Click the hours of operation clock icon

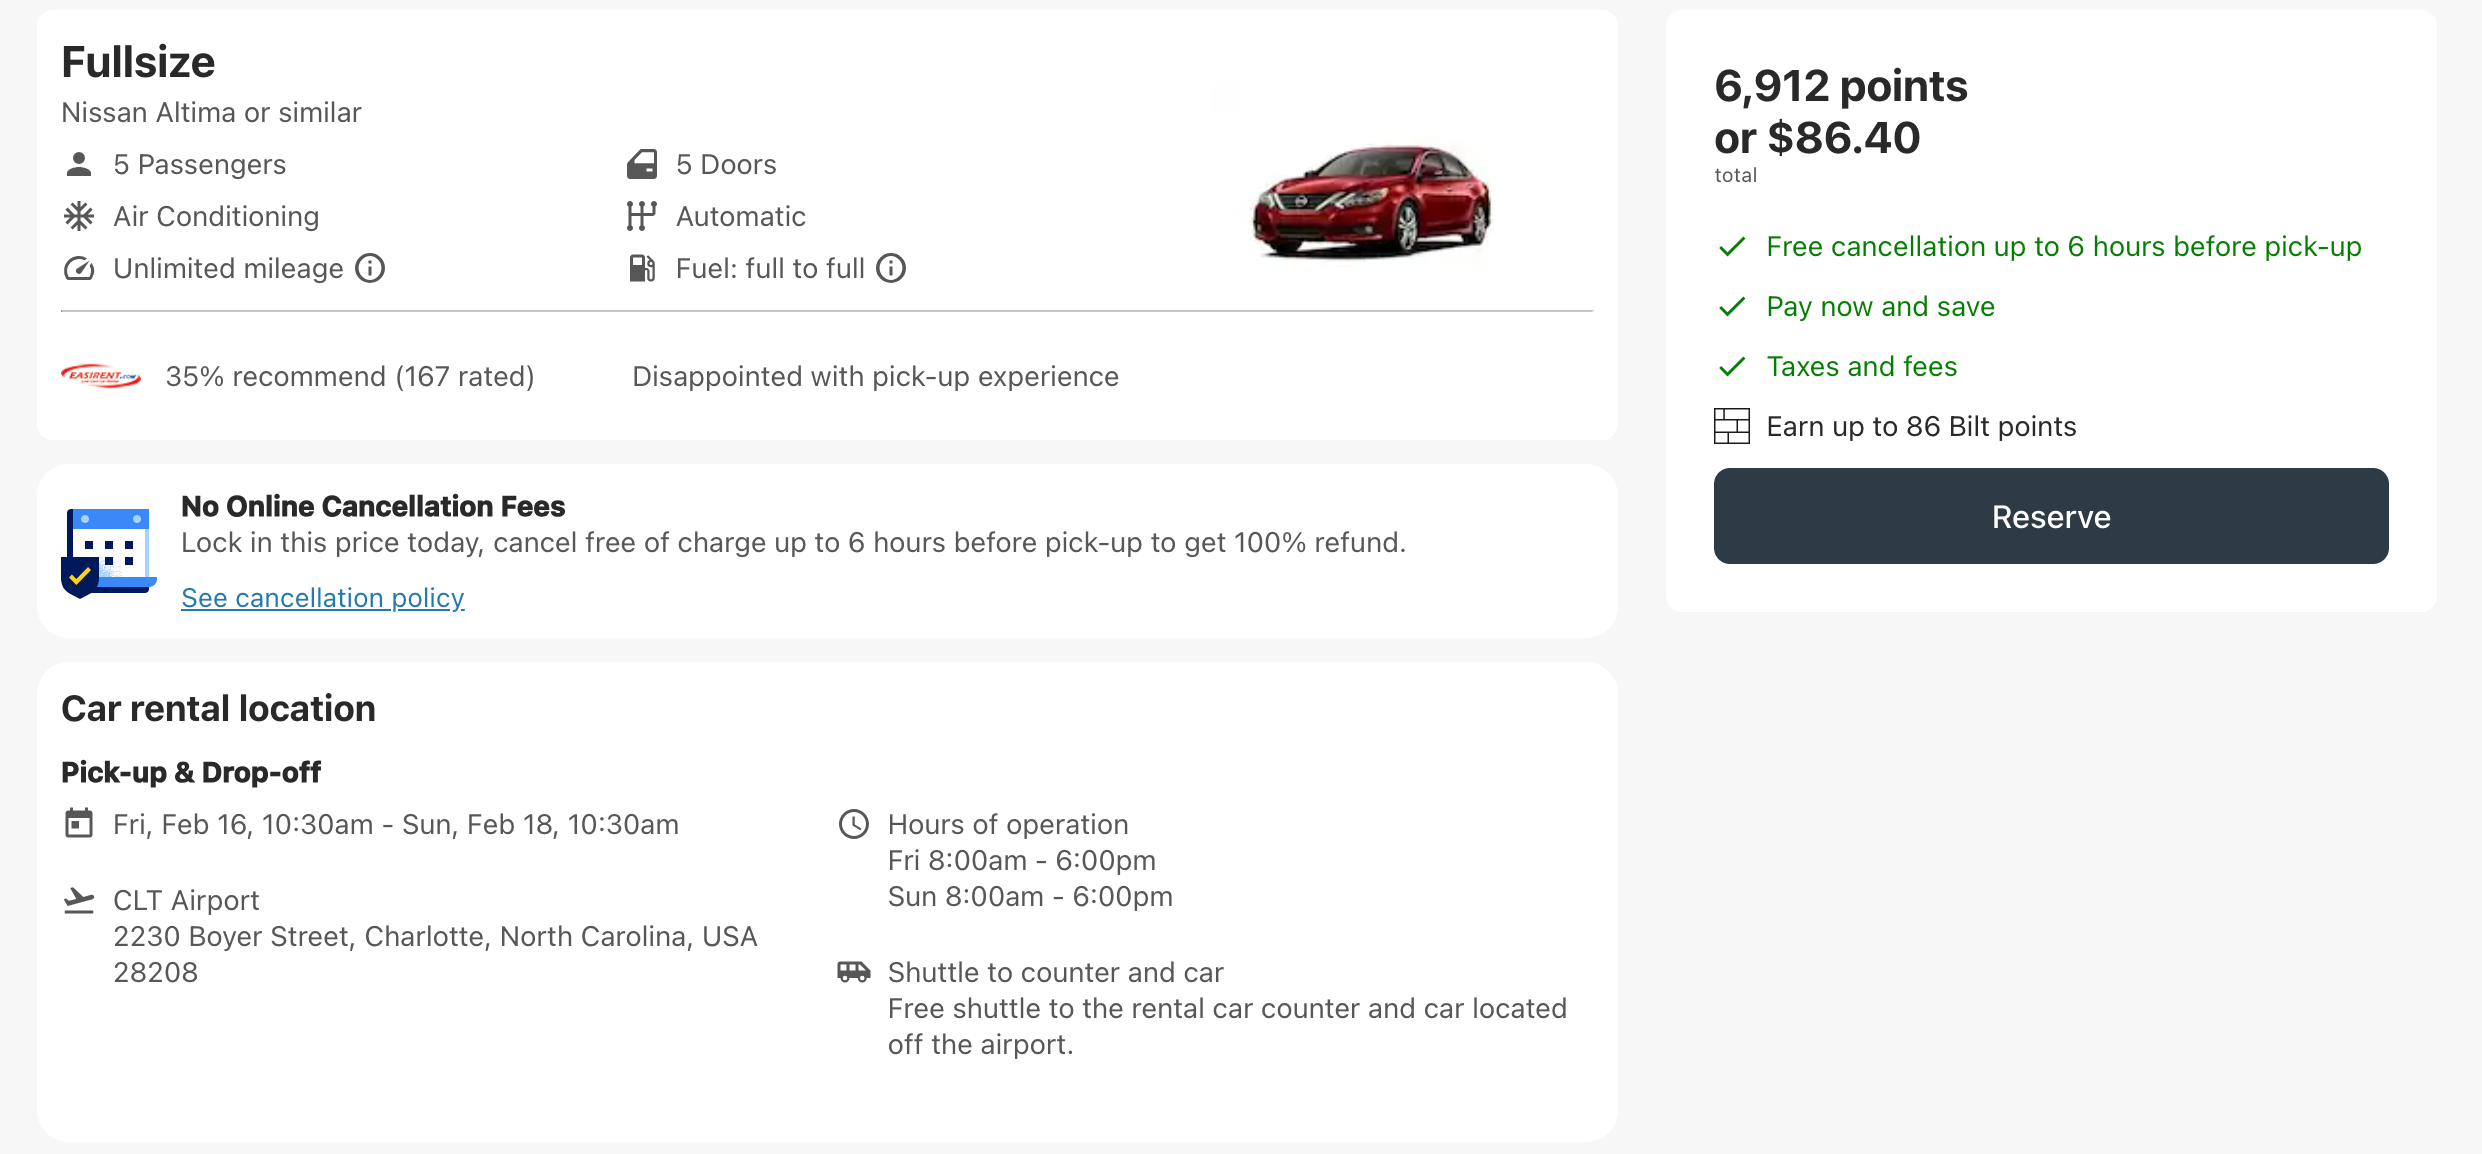pos(854,824)
